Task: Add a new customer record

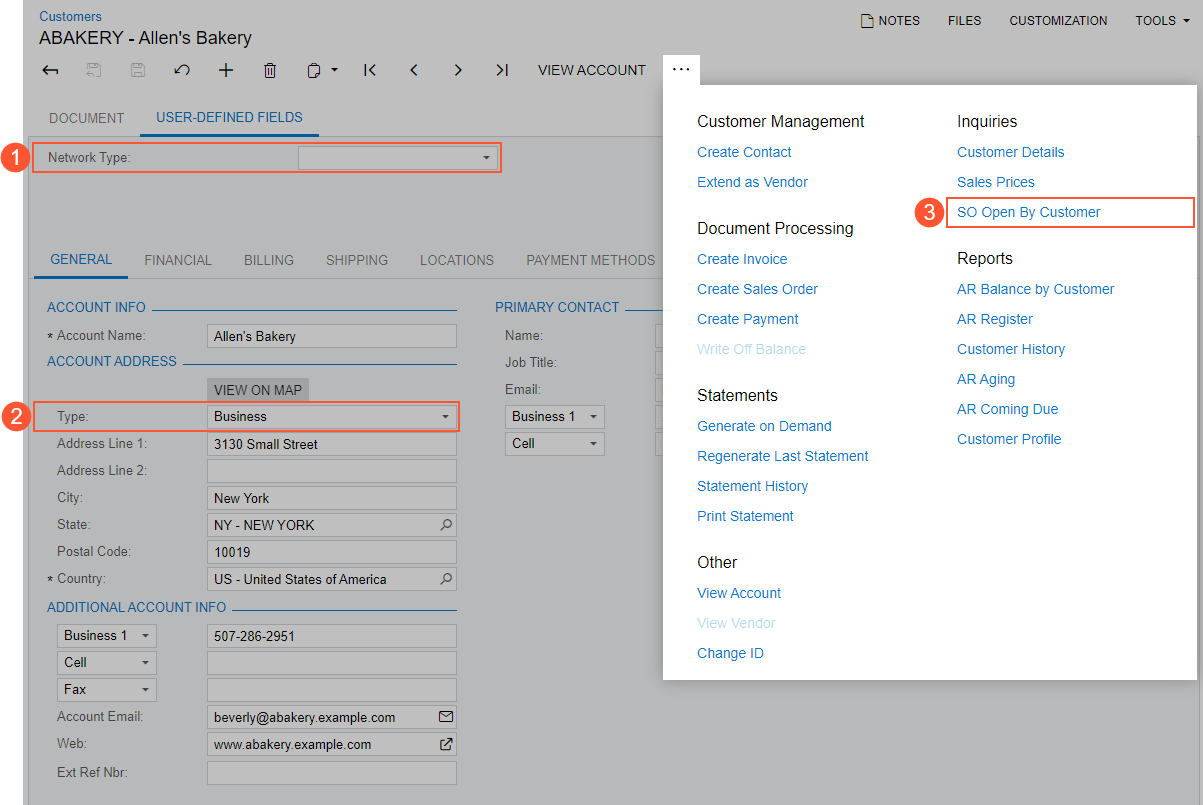Action: pyautogui.click(x=225, y=70)
